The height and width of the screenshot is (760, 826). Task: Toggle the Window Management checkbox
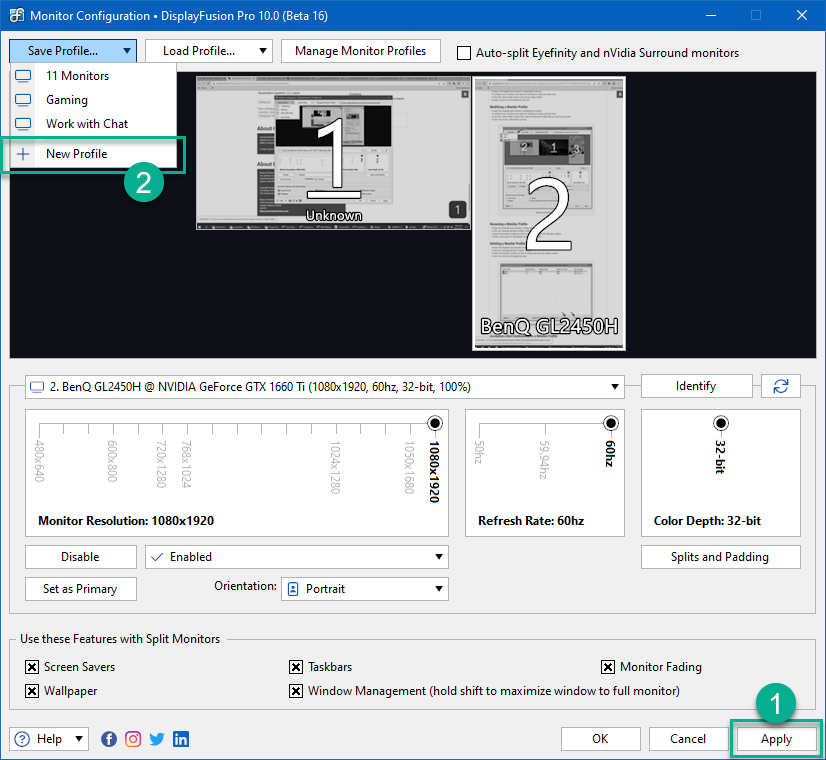point(296,690)
